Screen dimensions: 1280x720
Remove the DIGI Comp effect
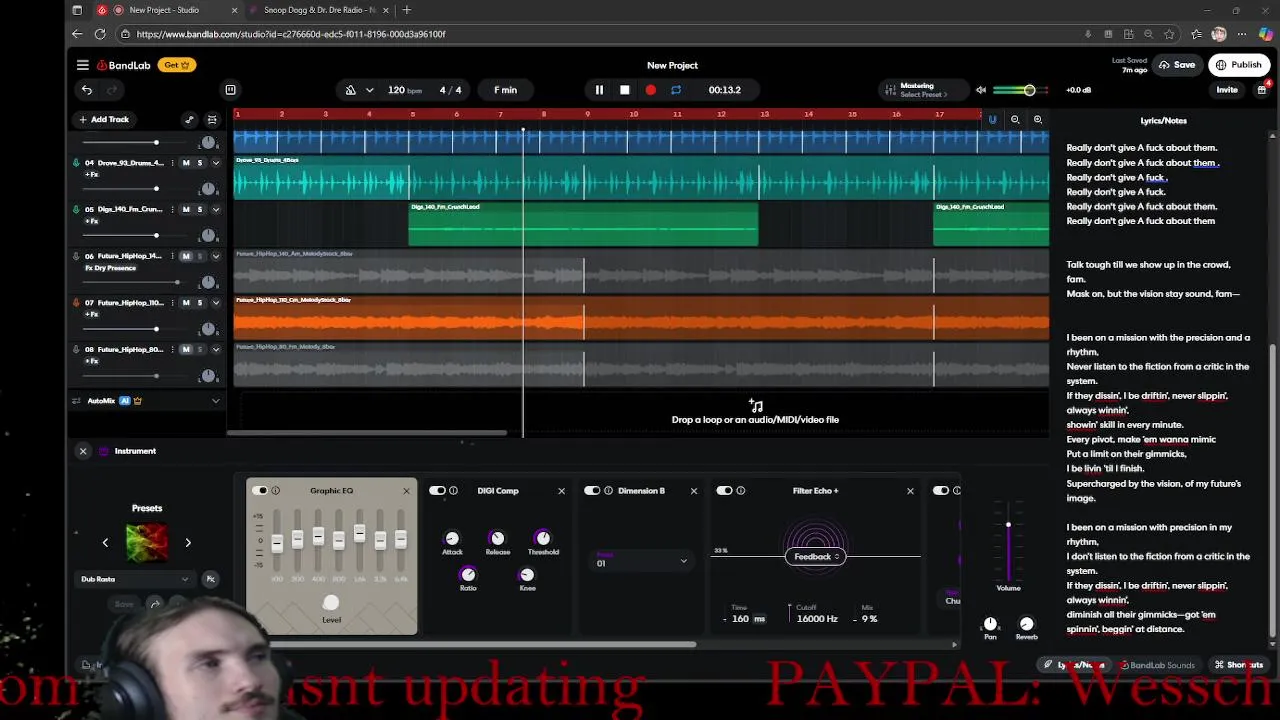coord(561,491)
